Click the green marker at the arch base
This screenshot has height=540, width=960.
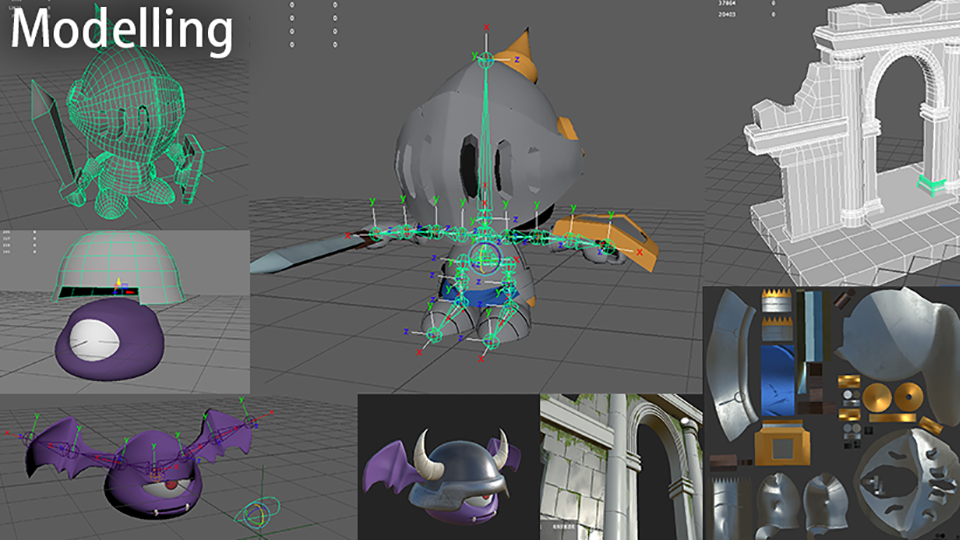point(931,183)
